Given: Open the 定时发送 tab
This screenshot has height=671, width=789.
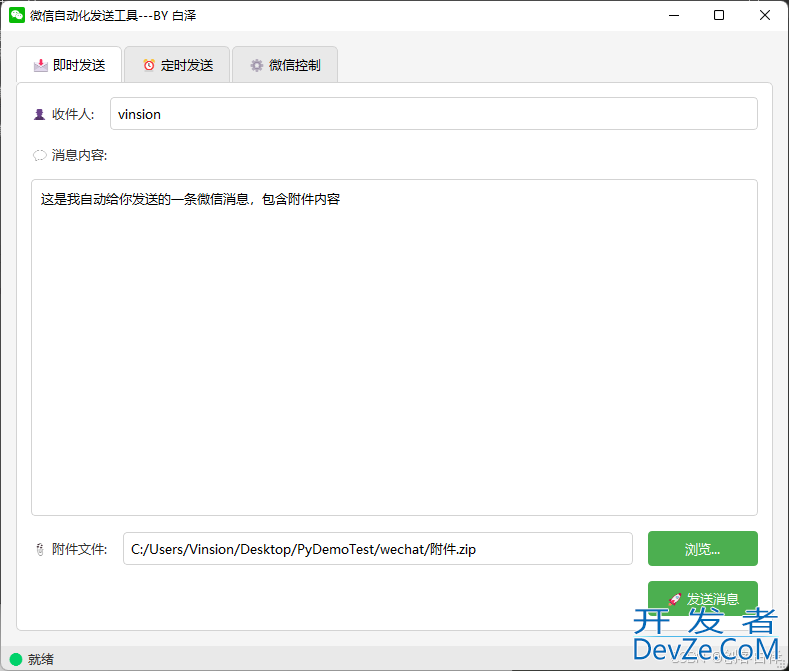Looking at the screenshot, I should pyautogui.click(x=177, y=65).
